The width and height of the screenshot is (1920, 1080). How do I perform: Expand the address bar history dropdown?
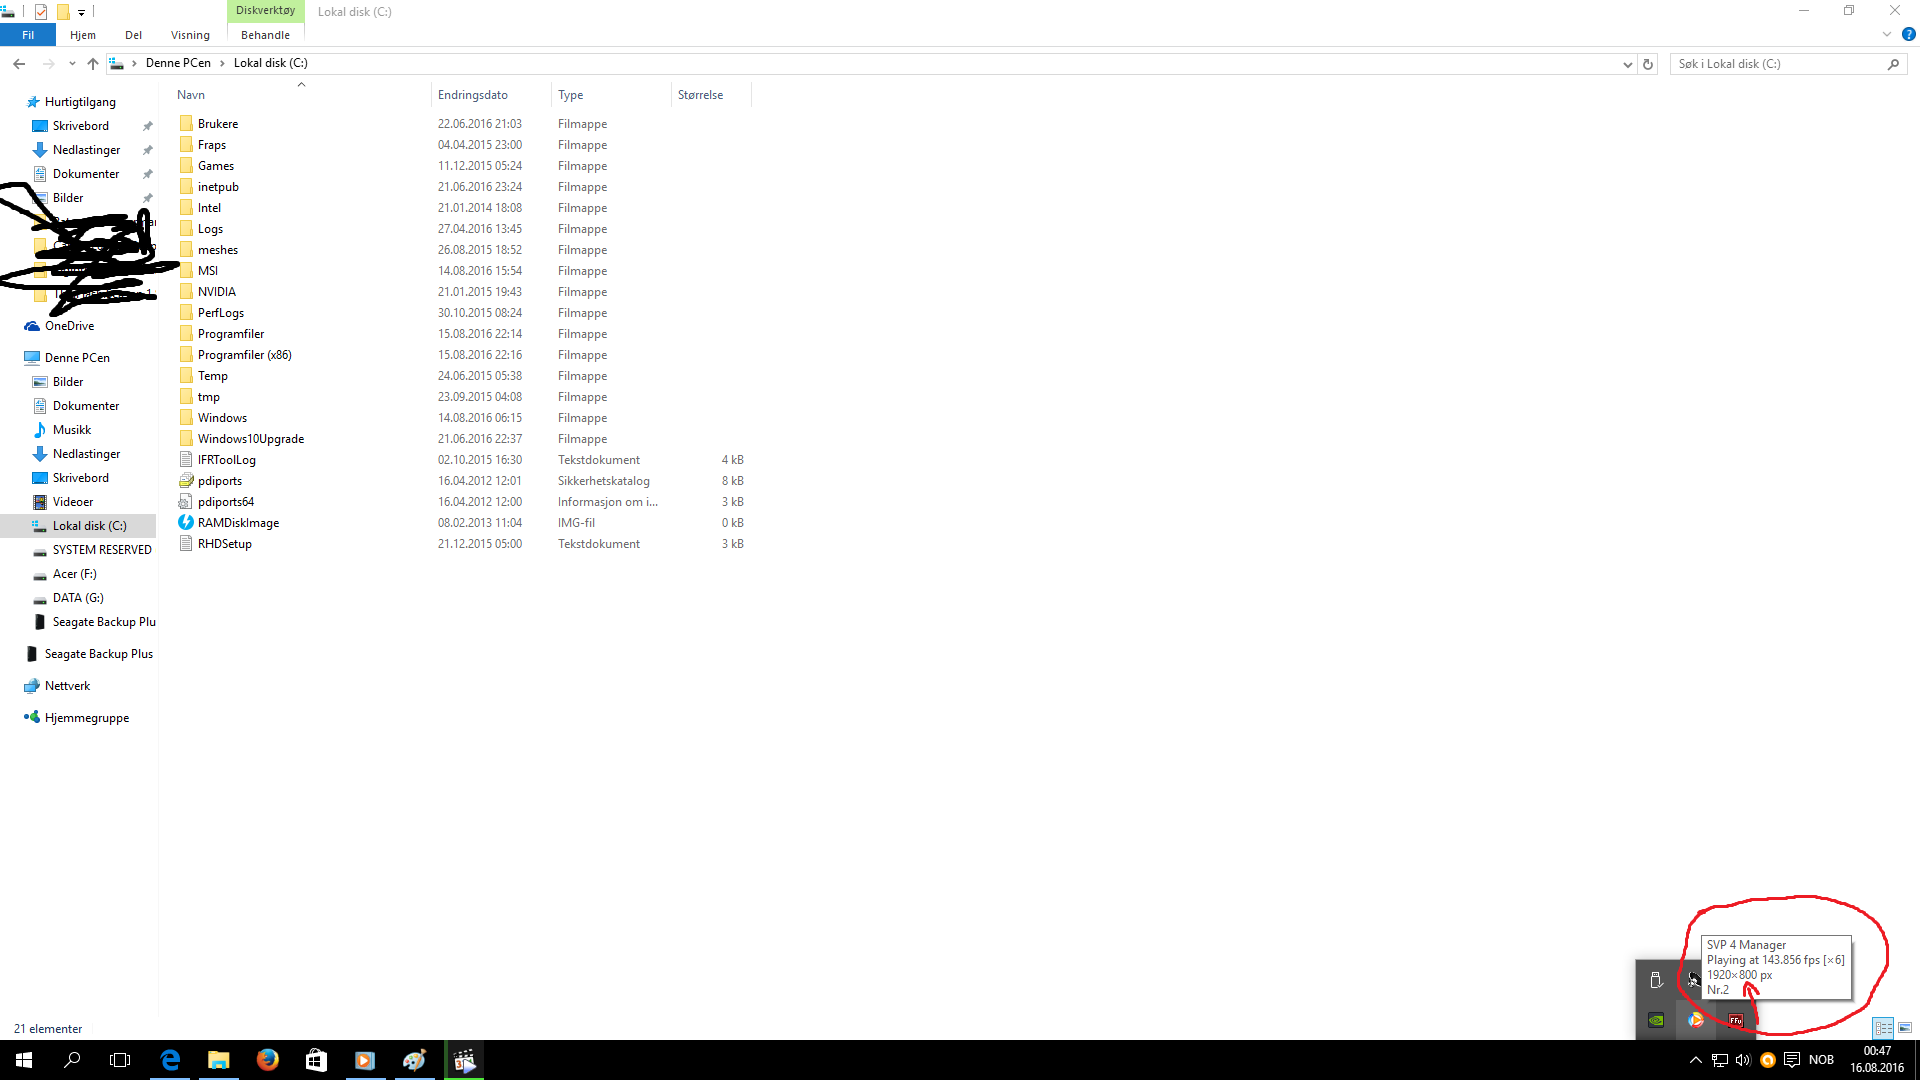(x=1627, y=63)
